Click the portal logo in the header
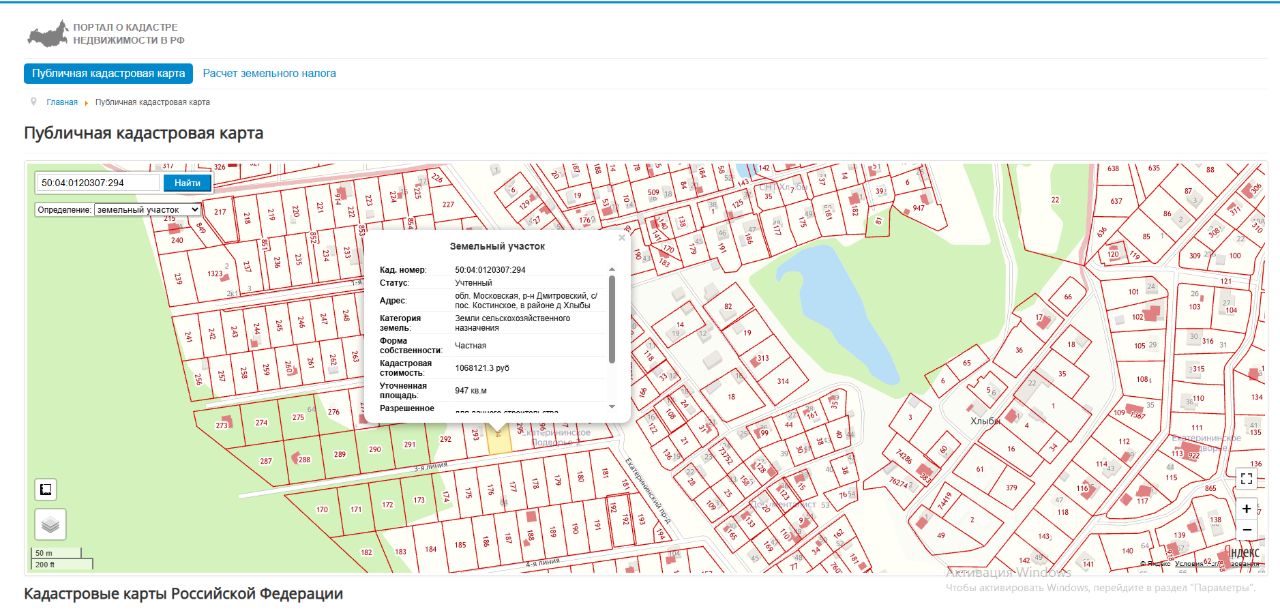This screenshot has width=1280, height=613. pos(105,34)
